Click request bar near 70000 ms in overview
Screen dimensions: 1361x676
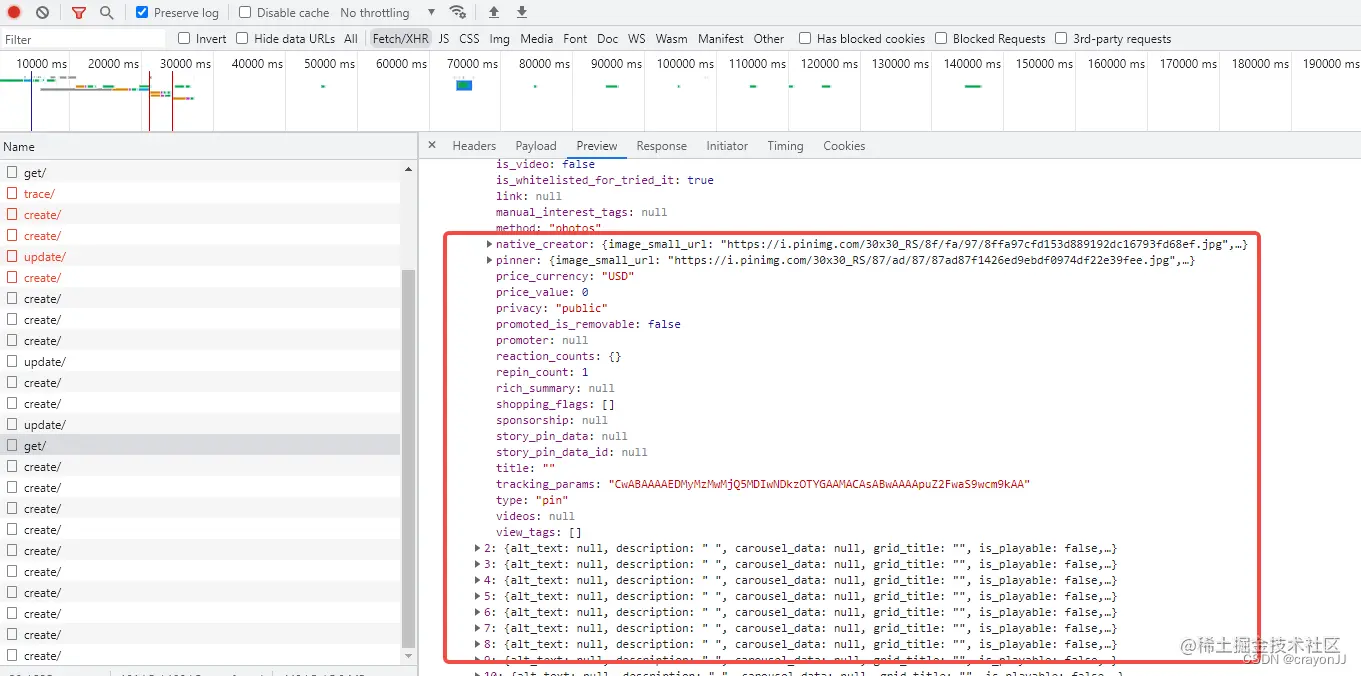[x=464, y=85]
